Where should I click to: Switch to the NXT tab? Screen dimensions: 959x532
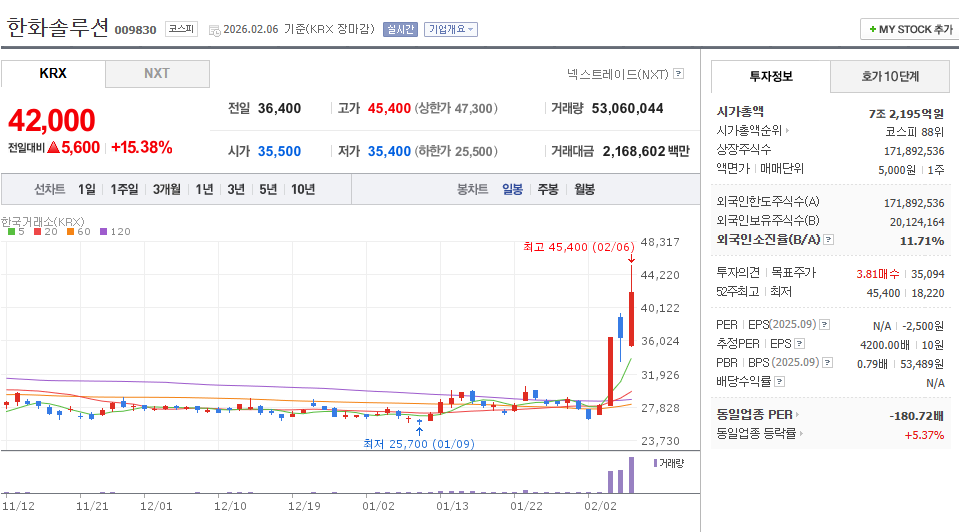click(157, 73)
